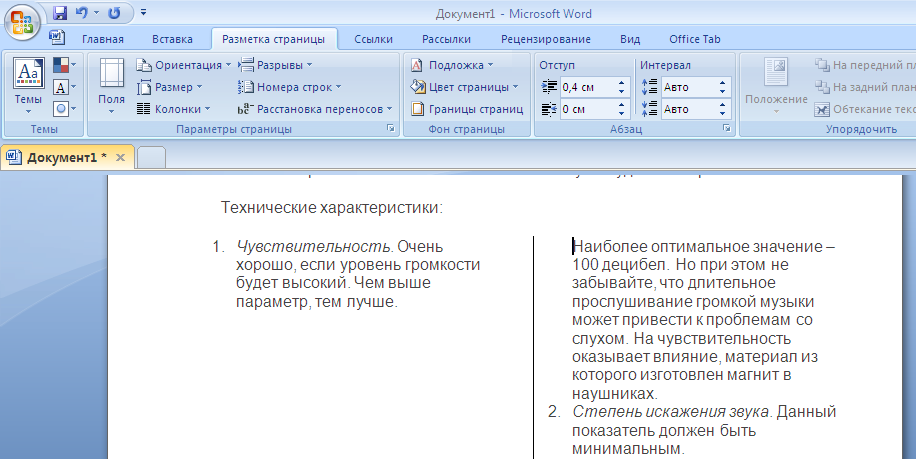
Task: Switch to the Вставка ribbon tab
Action: 172,39
